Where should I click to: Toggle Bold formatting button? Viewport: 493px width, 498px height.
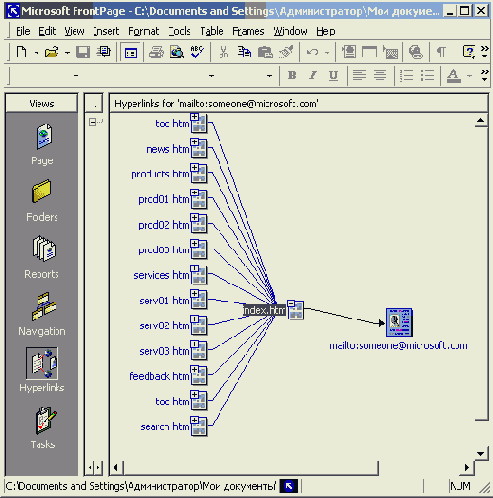292,76
